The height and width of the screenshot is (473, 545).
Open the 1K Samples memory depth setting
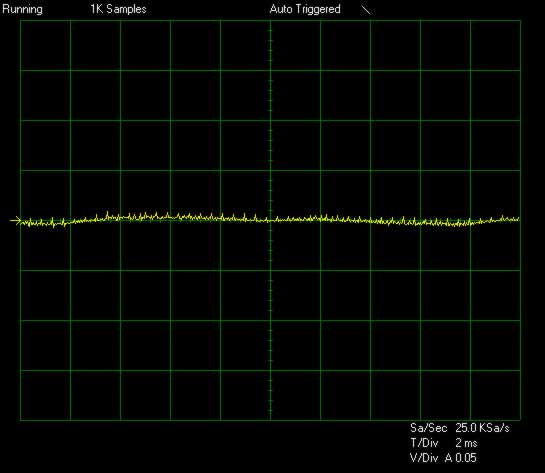coord(119,9)
